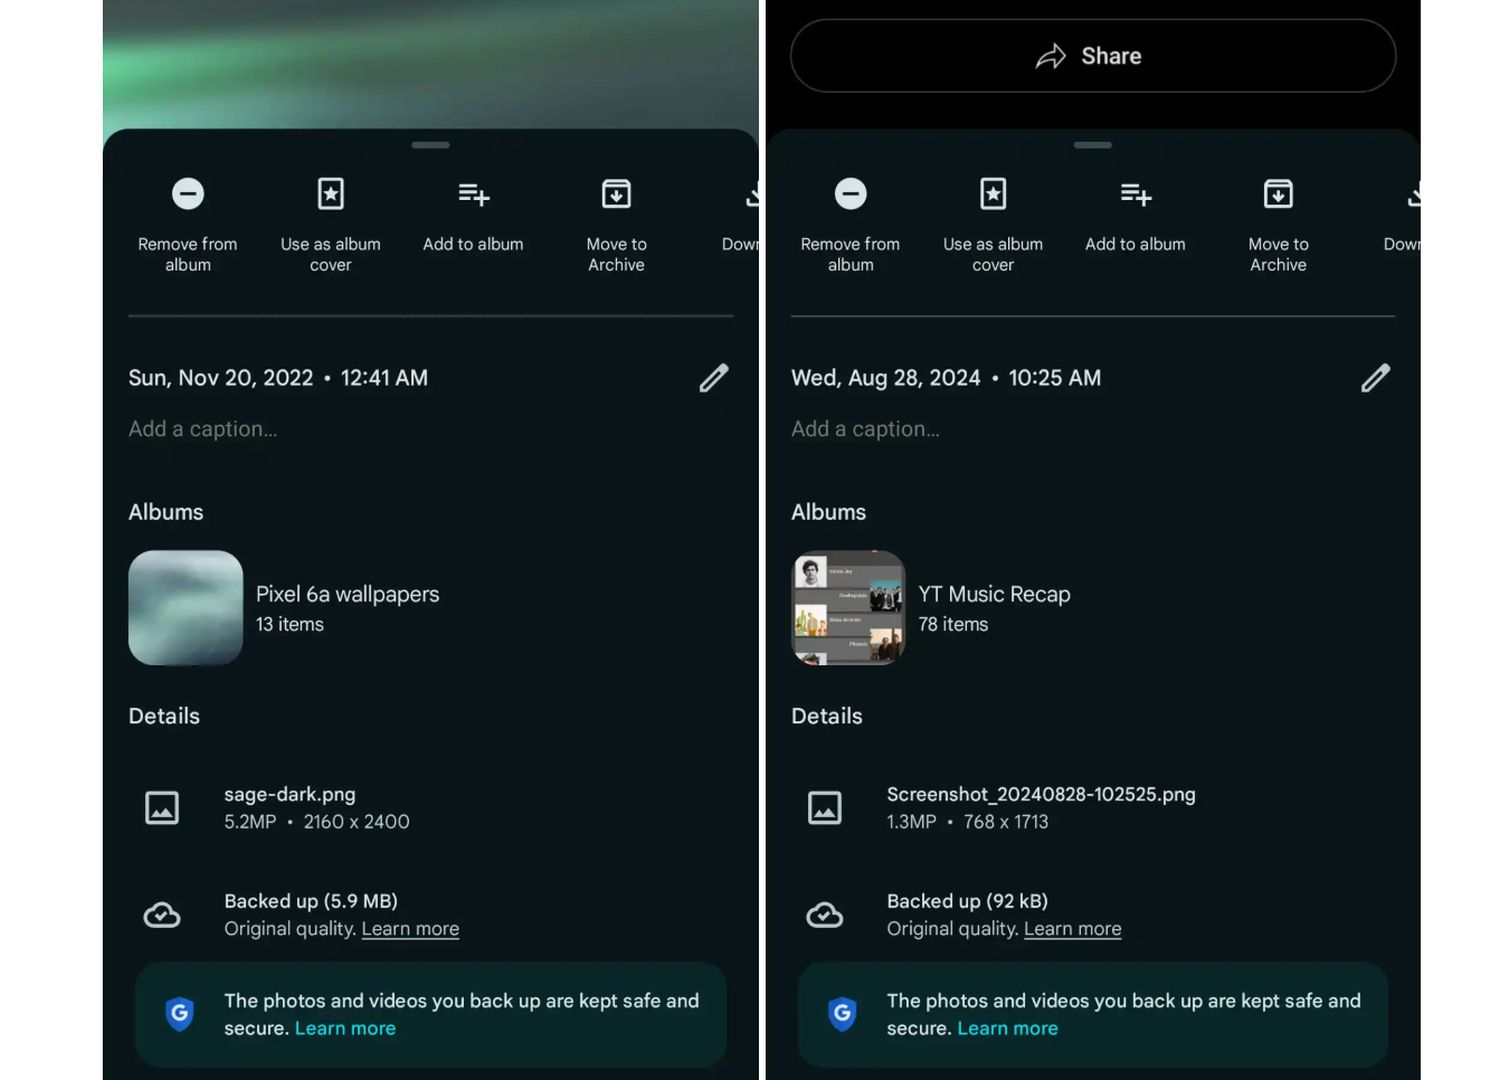Screen dimensions: 1500x1080
Task: Tap Add to album icon in left panel
Action: click(x=473, y=194)
